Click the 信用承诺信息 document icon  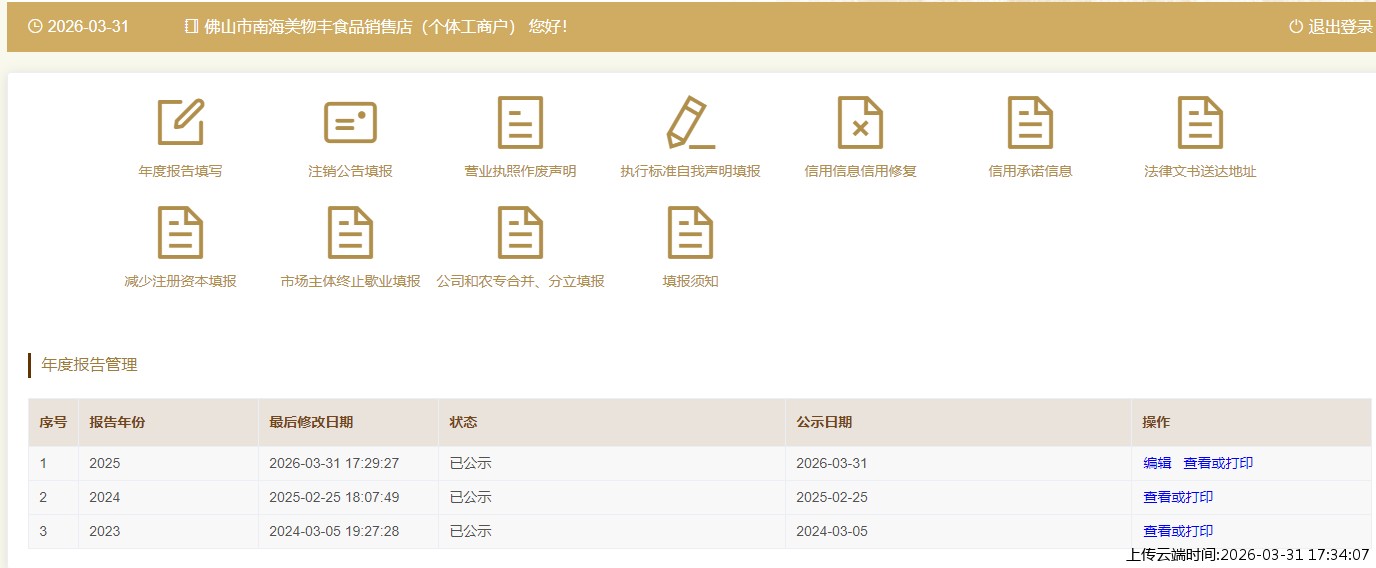tap(1030, 122)
